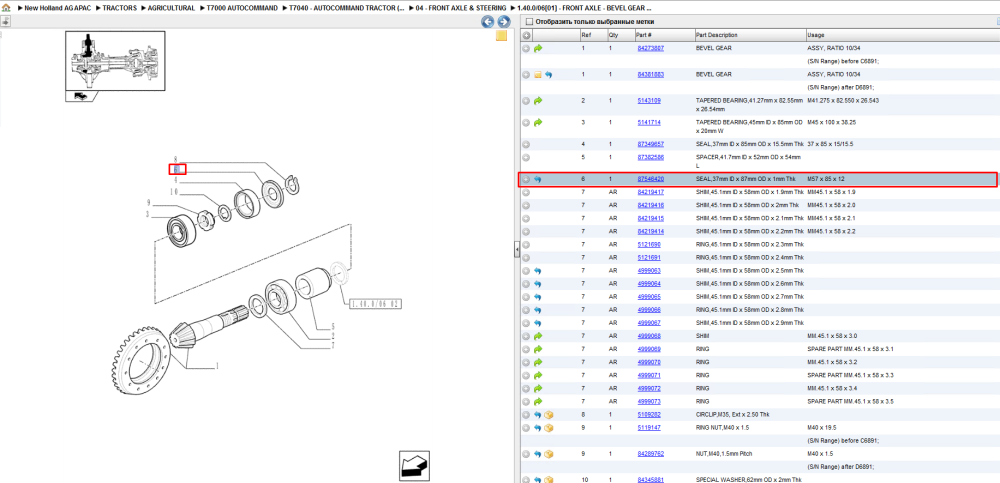Open part number link 84345881

click(651, 480)
